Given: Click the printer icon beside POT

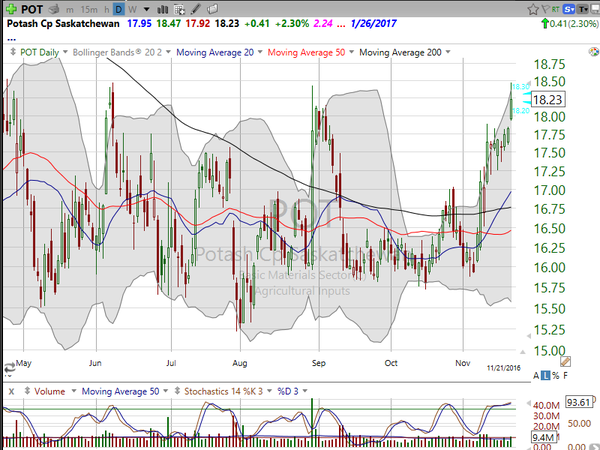Looking at the screenshot, I should click(54, 9).
